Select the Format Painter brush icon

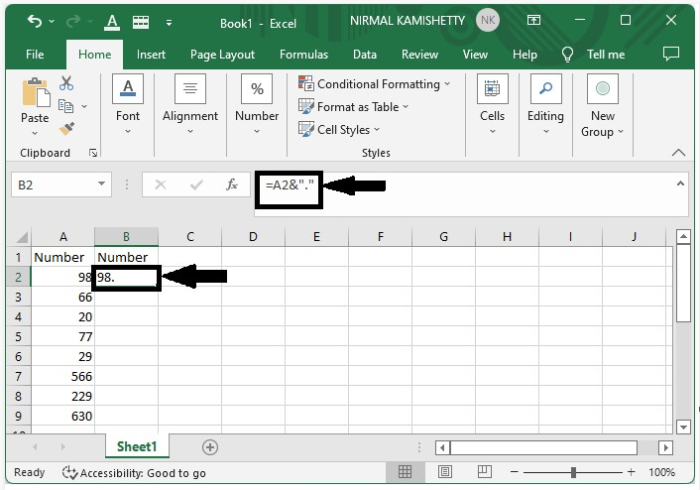tap(67, 128)
